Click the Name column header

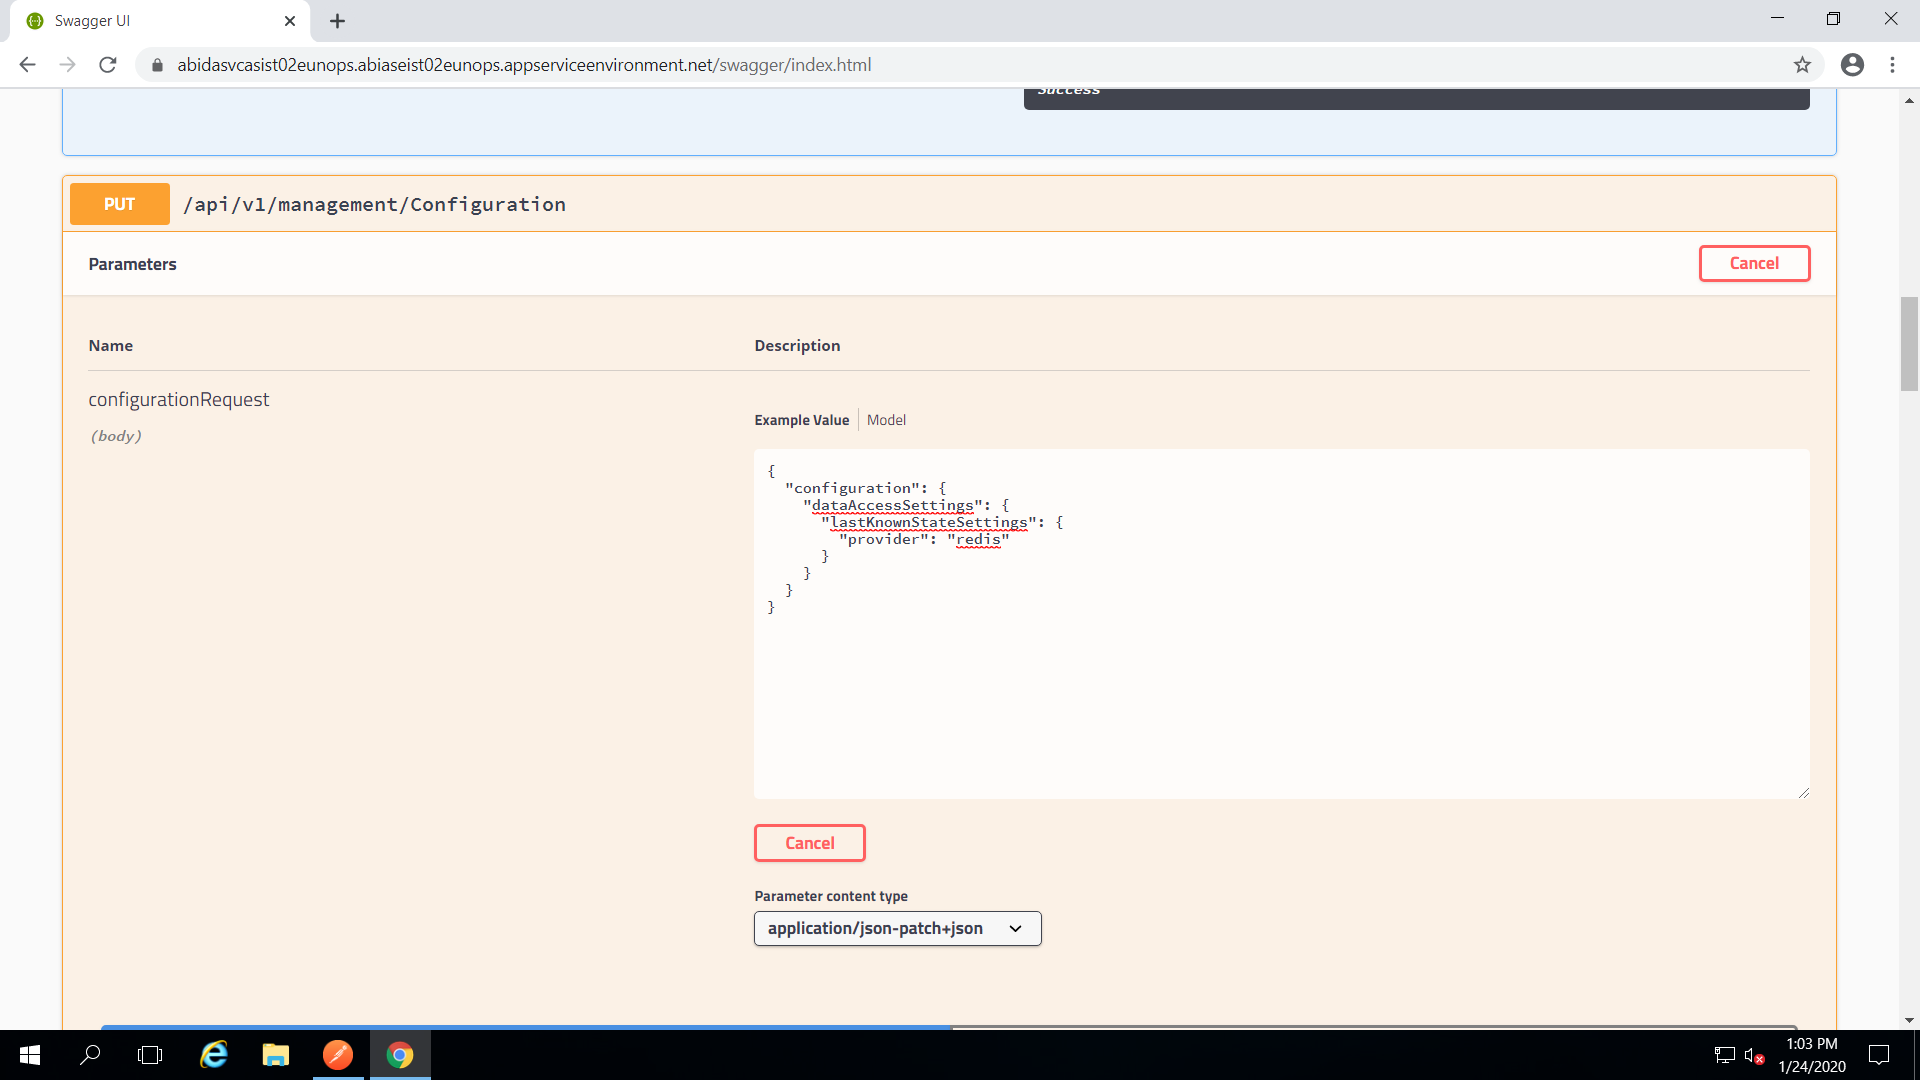(111, 345)
